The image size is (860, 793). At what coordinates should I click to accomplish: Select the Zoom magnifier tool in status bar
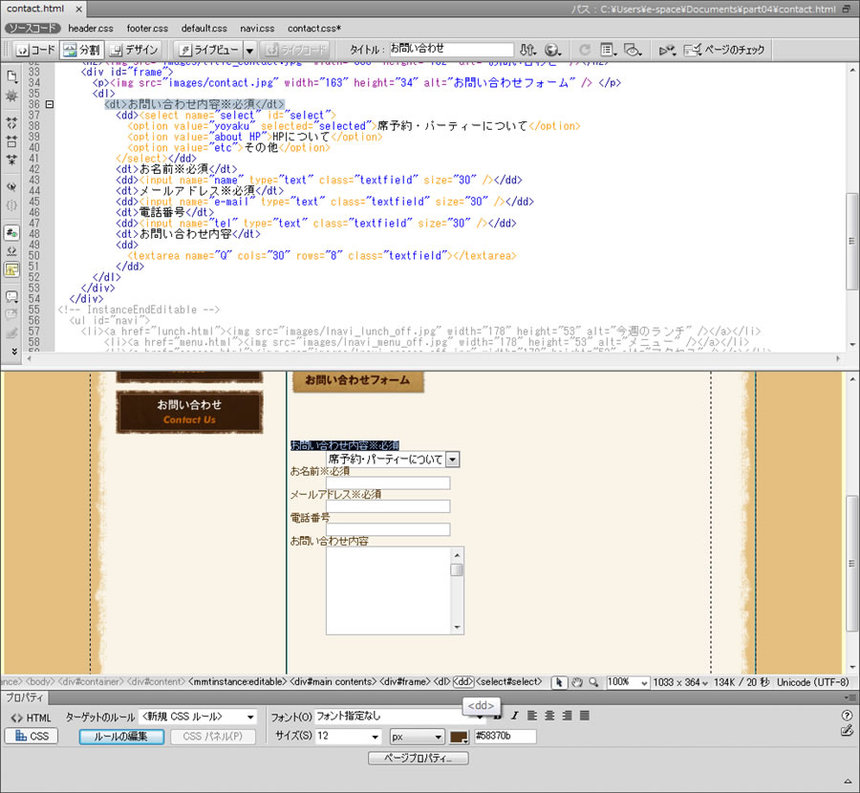pos(593,682)
